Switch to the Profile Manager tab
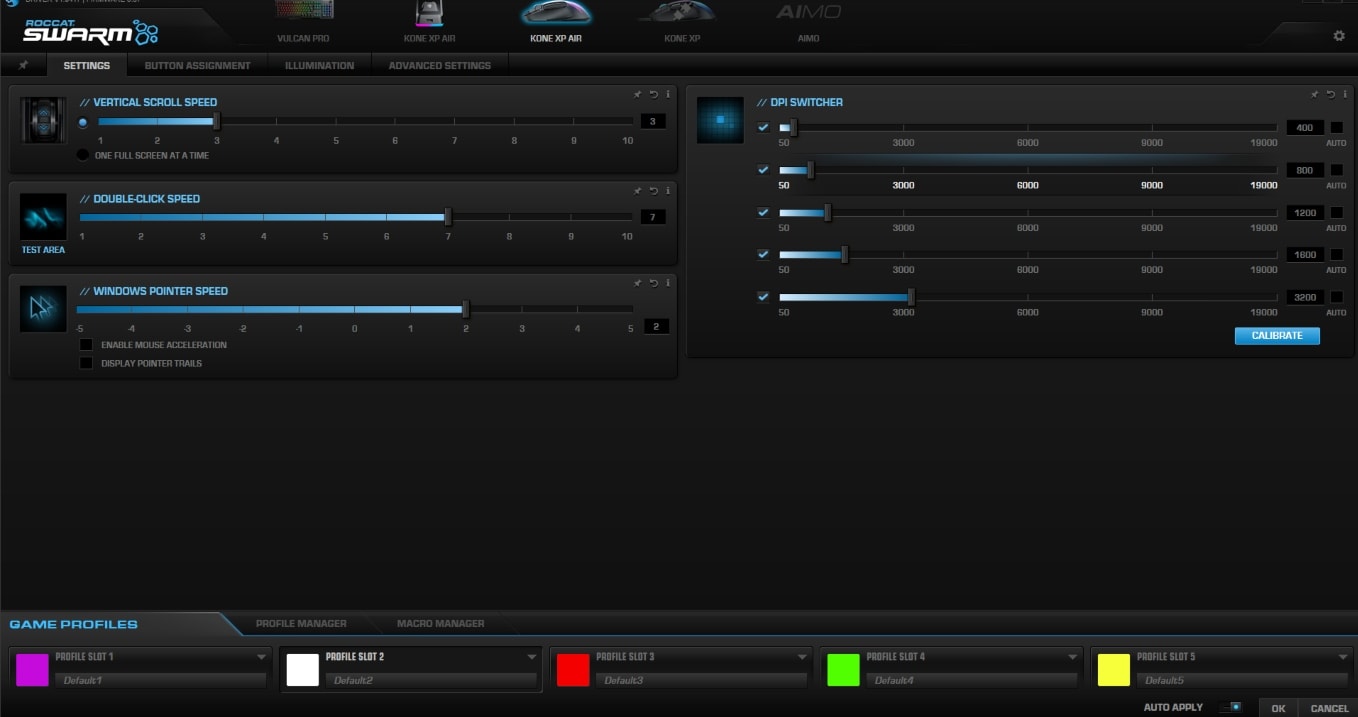Image resolution: width=1358 pixels, height=717 pixels. coord(301,623)
